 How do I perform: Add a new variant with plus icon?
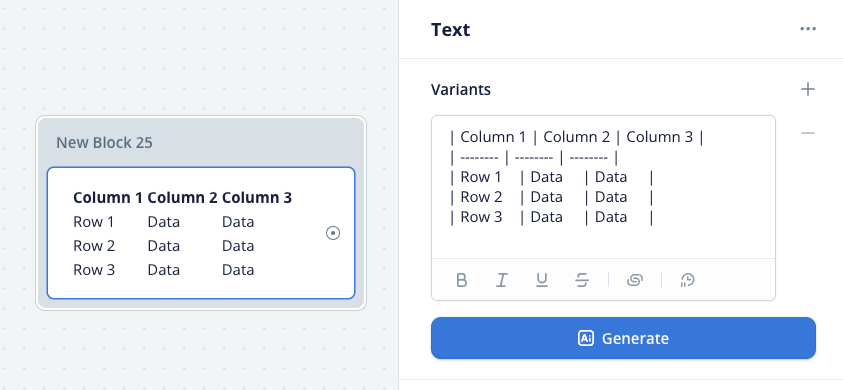point(808,89)
